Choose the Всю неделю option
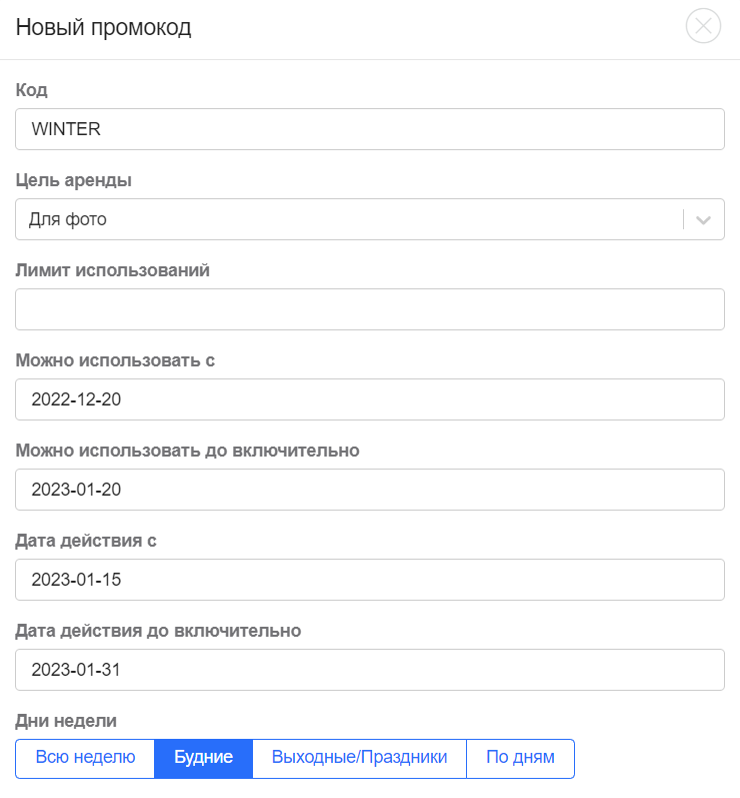740x798 pixels. (85, 758)
